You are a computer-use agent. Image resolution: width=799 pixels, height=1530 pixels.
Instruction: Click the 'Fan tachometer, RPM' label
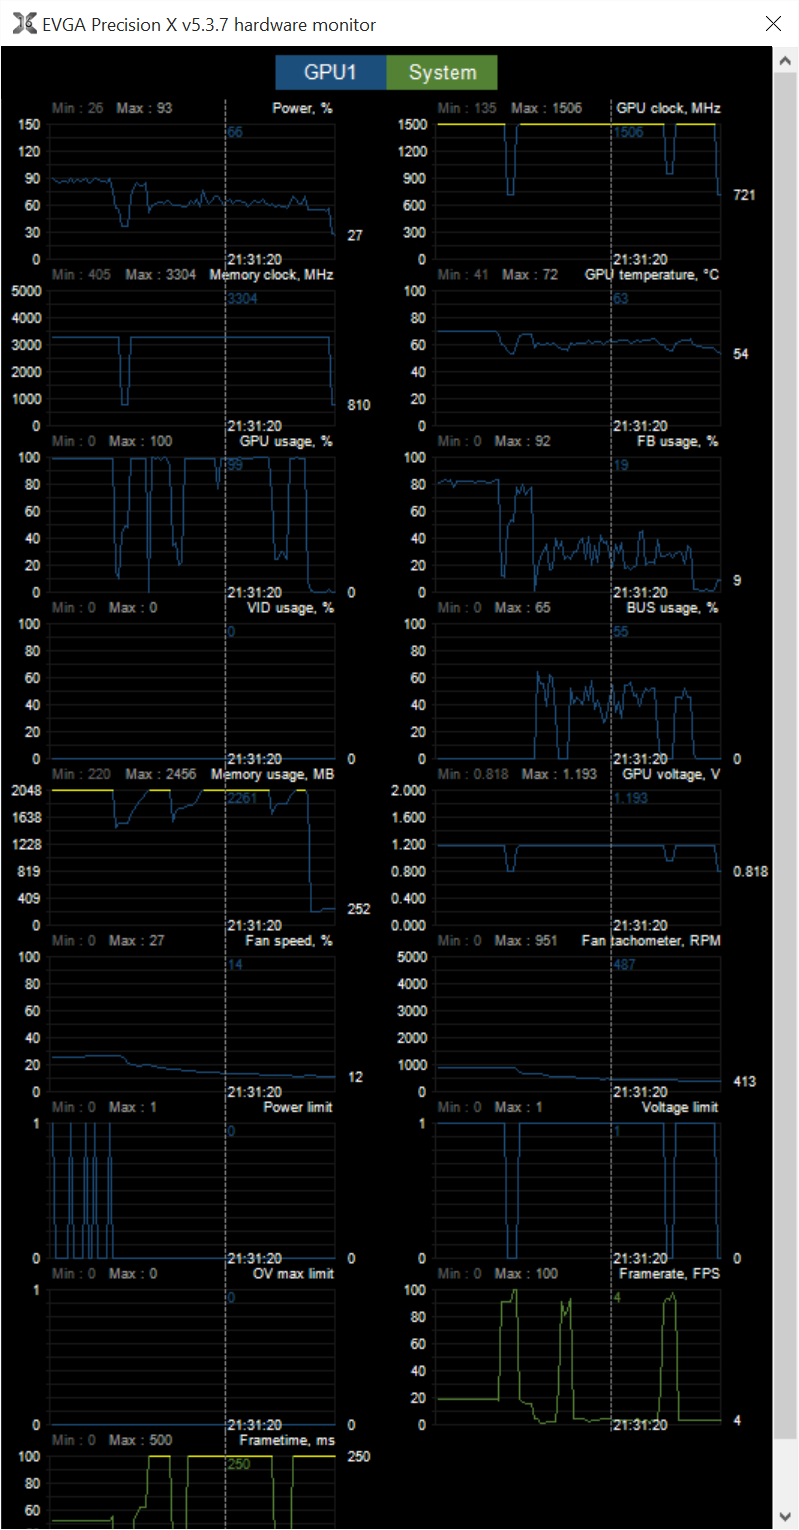651,940
